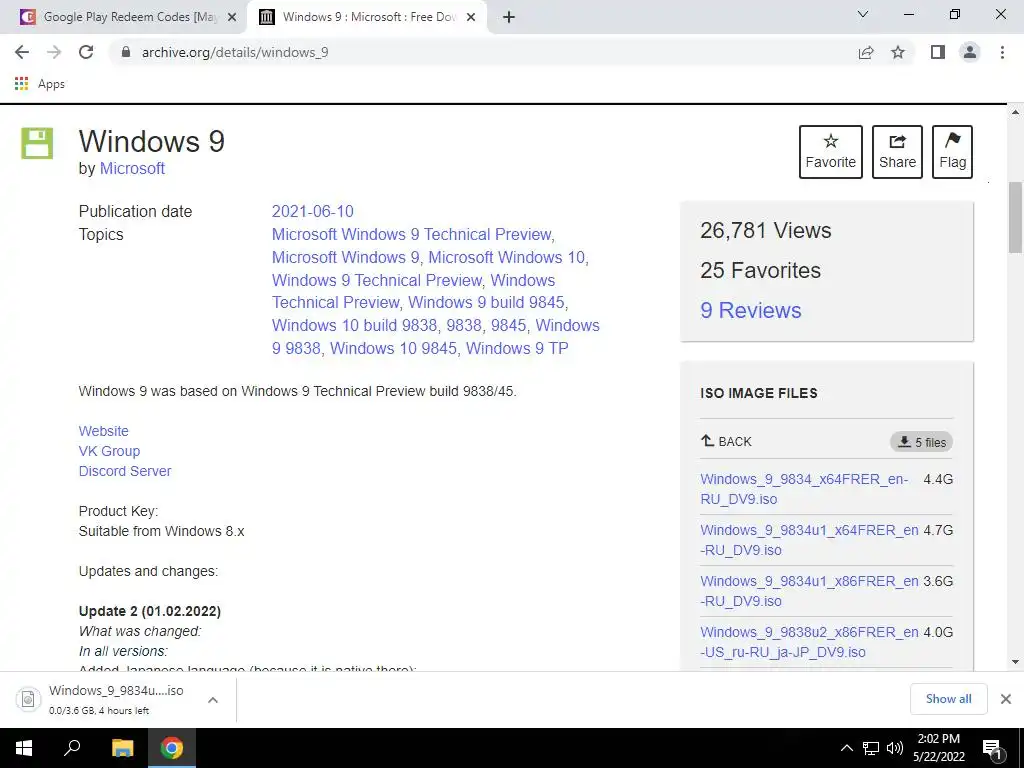This screenshot has height=768, width=1024.
Task: Share this page via address bar icon
Action: (x=866, y=52)
